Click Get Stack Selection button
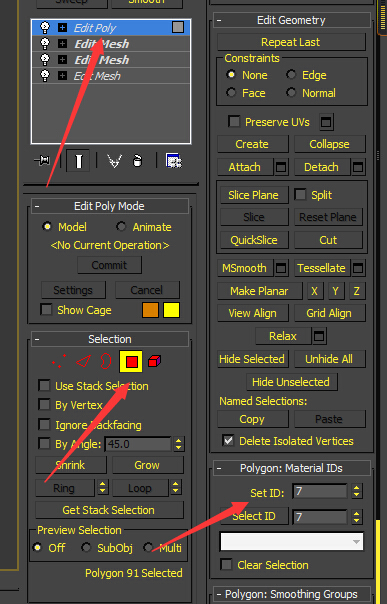Viewport: 387px width, 604px height. (x=109, y=510)
